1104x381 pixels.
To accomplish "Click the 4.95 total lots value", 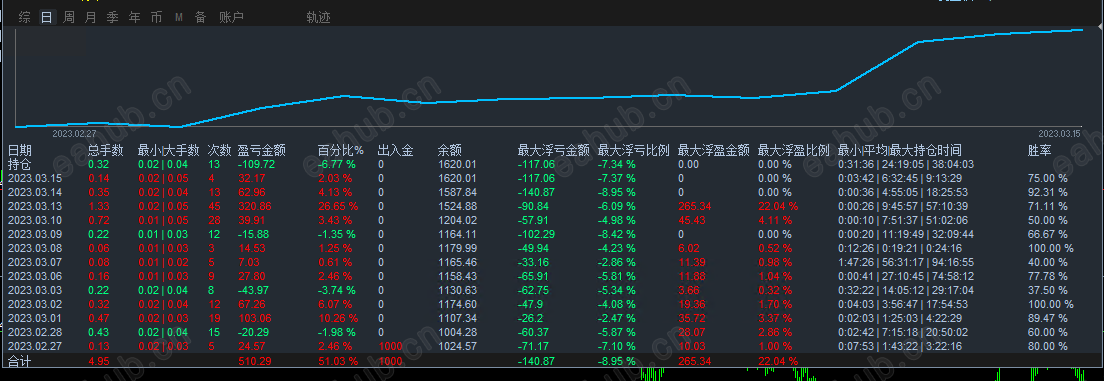I will click(x=99, y=361).
